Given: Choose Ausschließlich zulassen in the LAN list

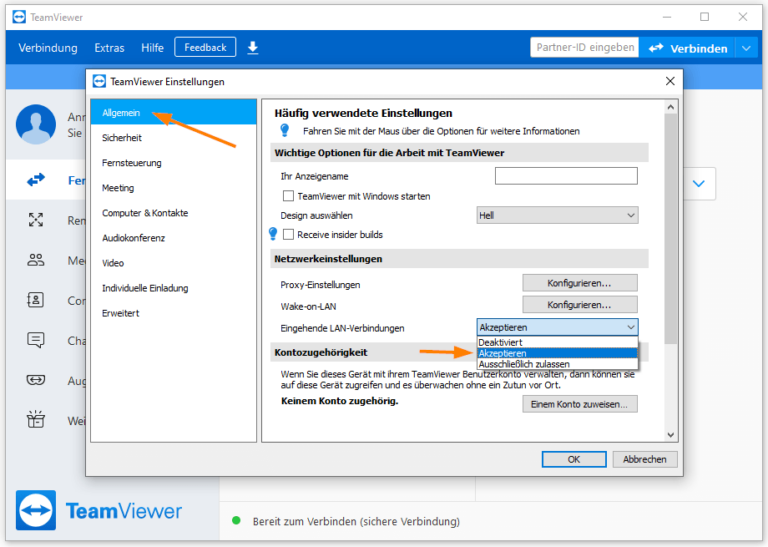Looking at the screenshot, I should pyautogui.click(x=557, y=364).
